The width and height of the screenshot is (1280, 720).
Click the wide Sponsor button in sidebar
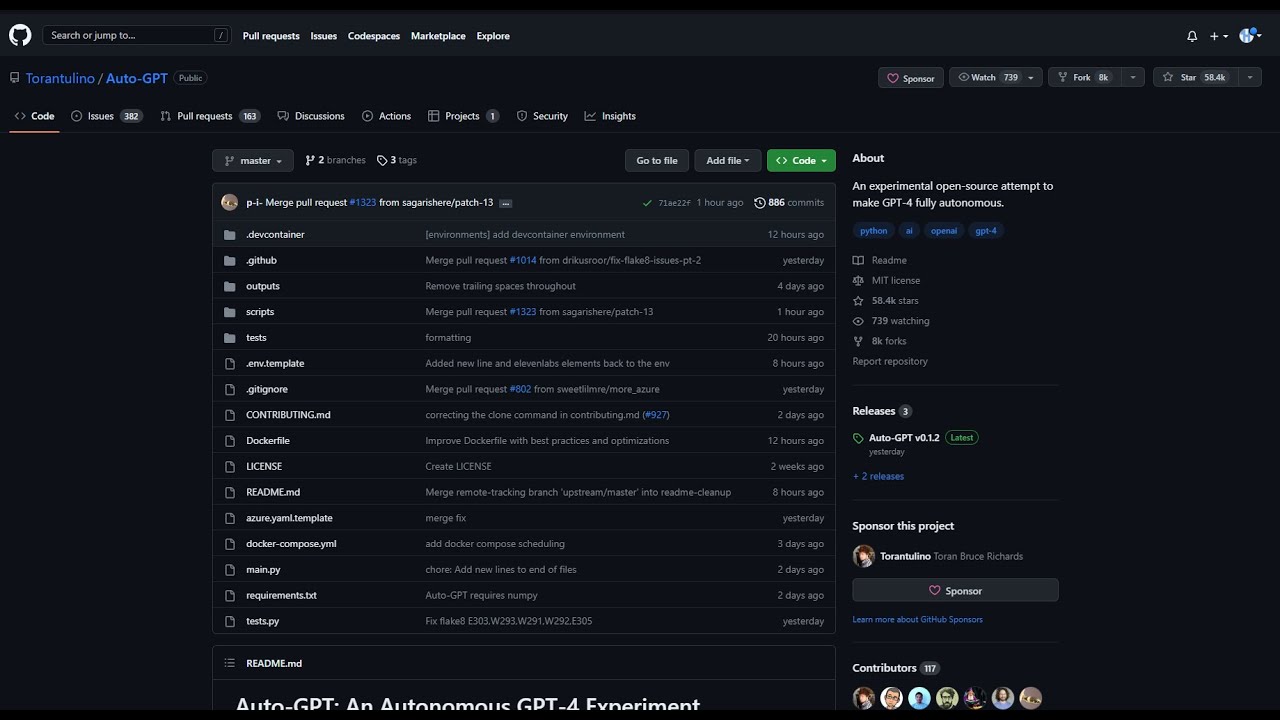tap(955, 591)
